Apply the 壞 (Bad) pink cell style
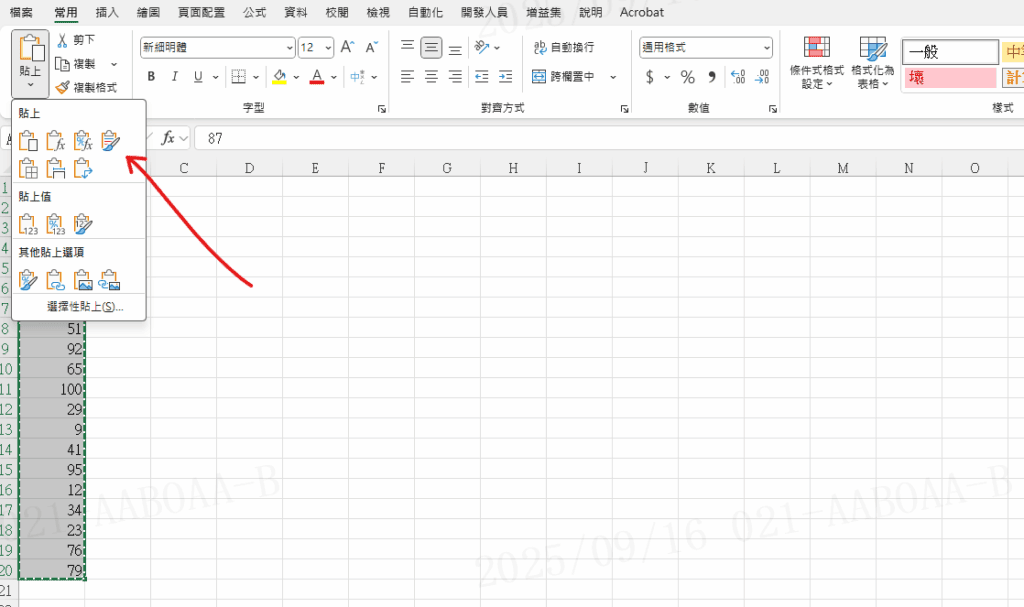Screen dimensions: 1024x607 click(950, 78)
